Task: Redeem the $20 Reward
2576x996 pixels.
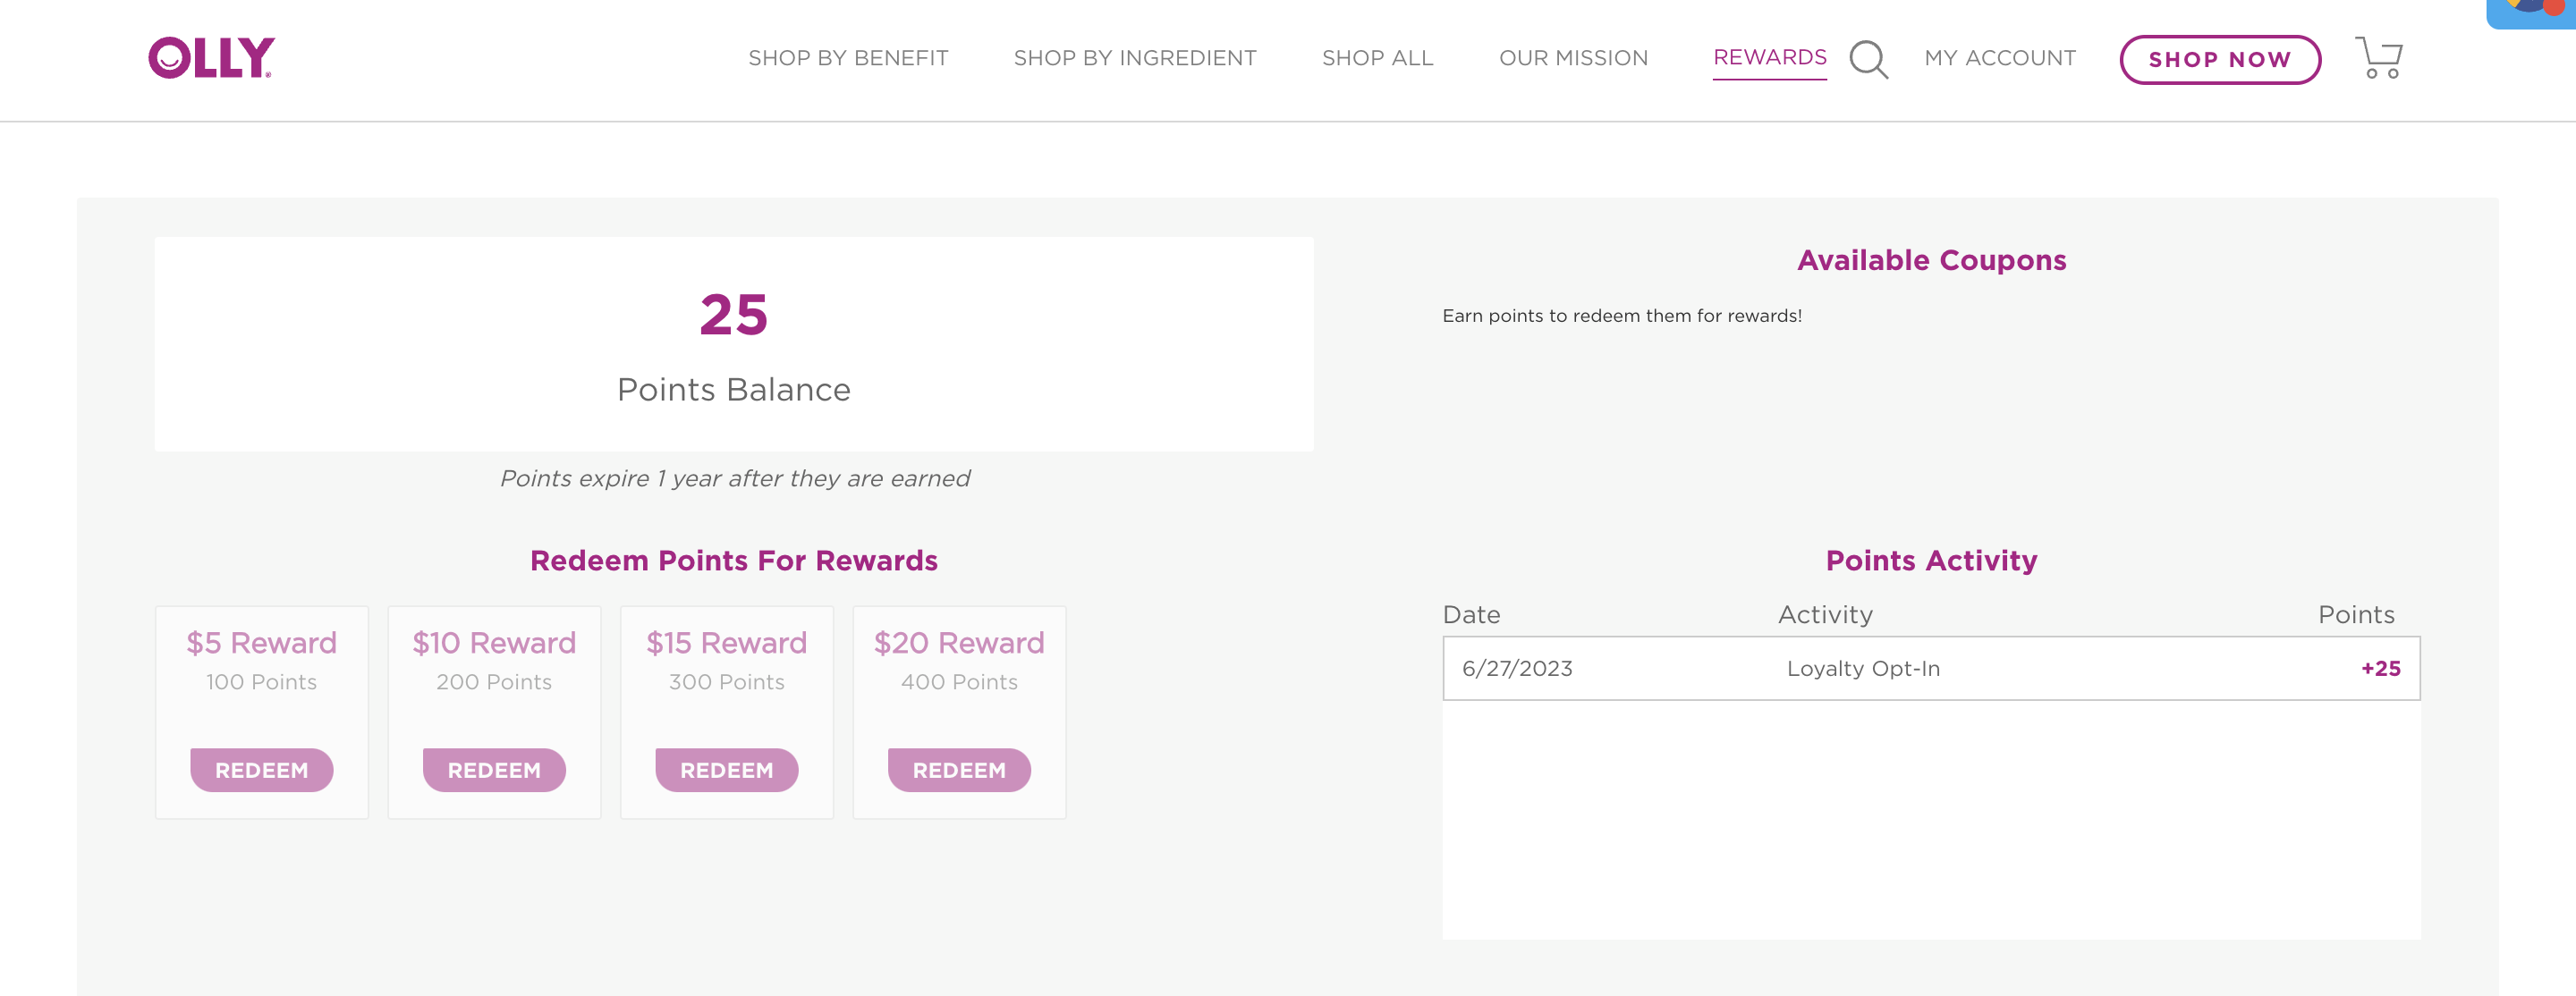Action: point(959,770)
